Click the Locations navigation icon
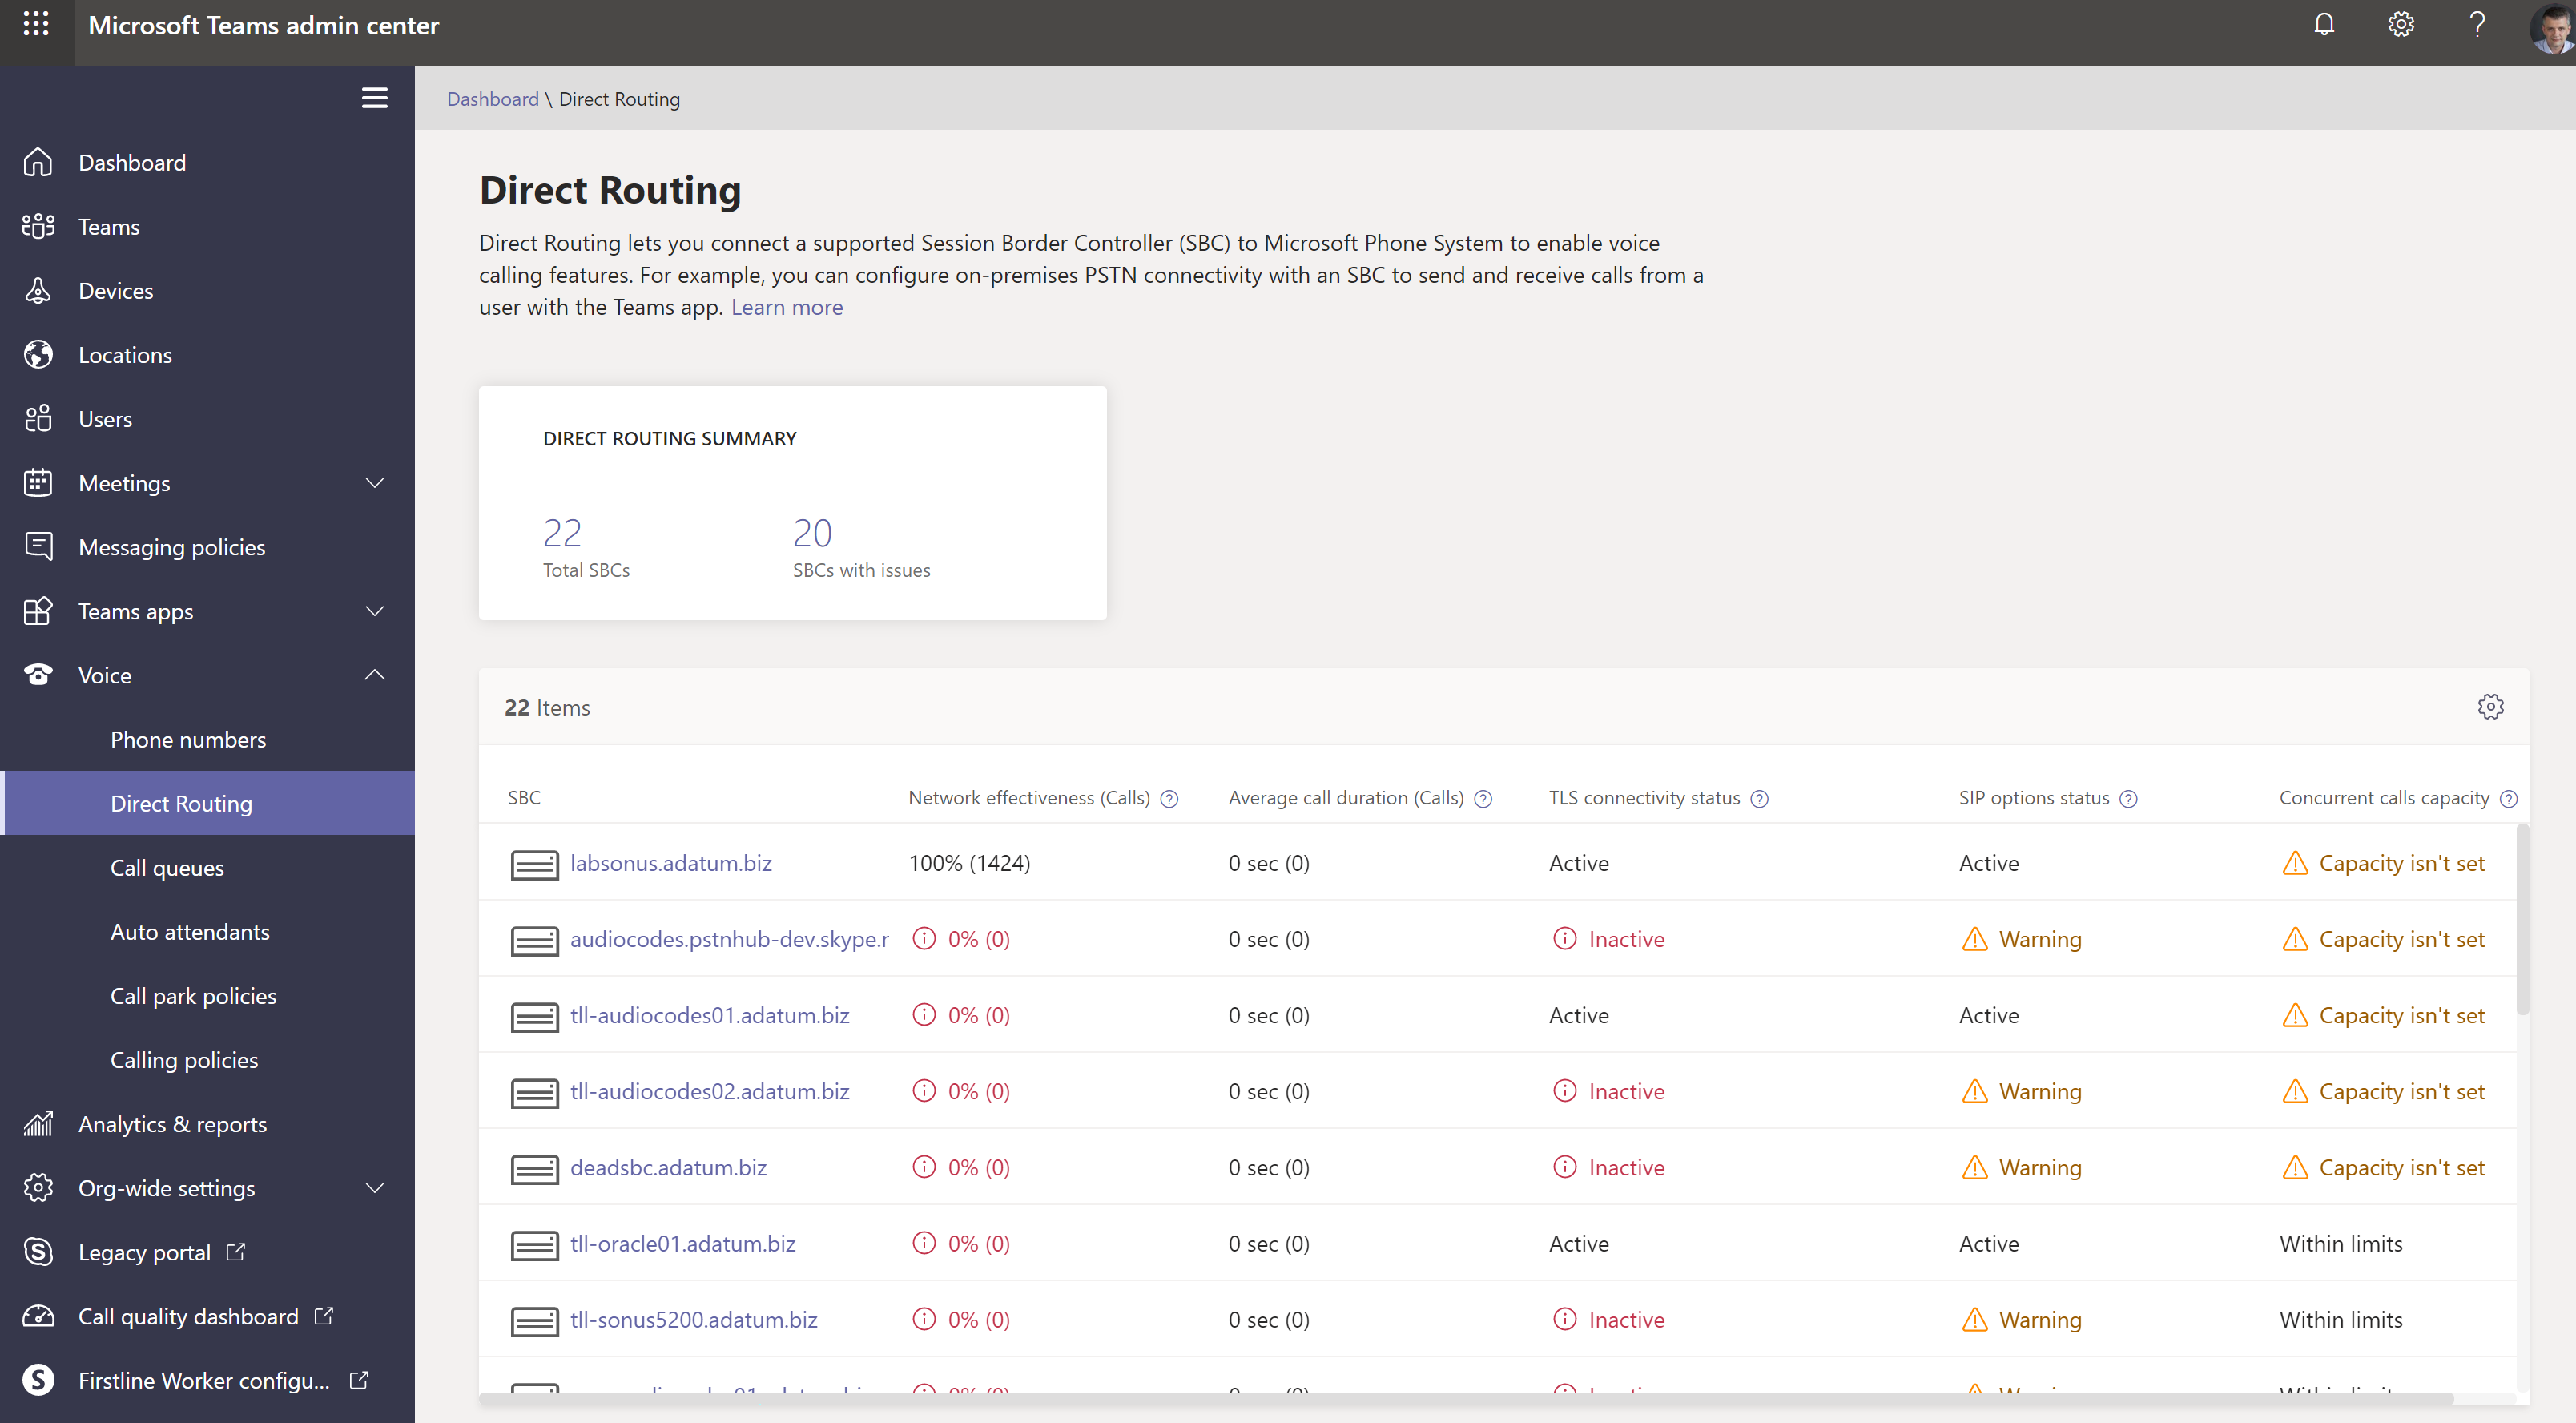Image resolution: width=2576 pixels, height=1423 pixels. pos(38,353)
